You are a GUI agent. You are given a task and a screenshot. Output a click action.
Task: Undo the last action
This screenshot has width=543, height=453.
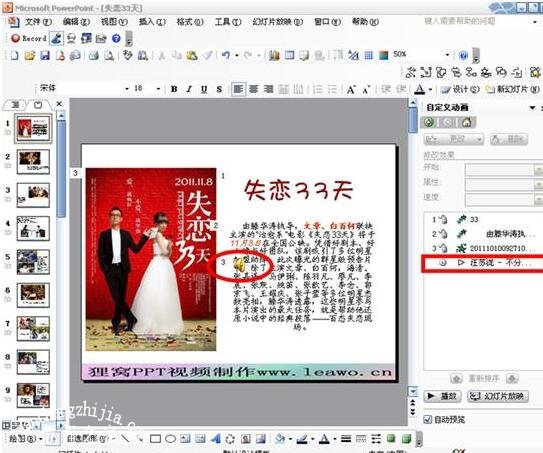point(226,55)
